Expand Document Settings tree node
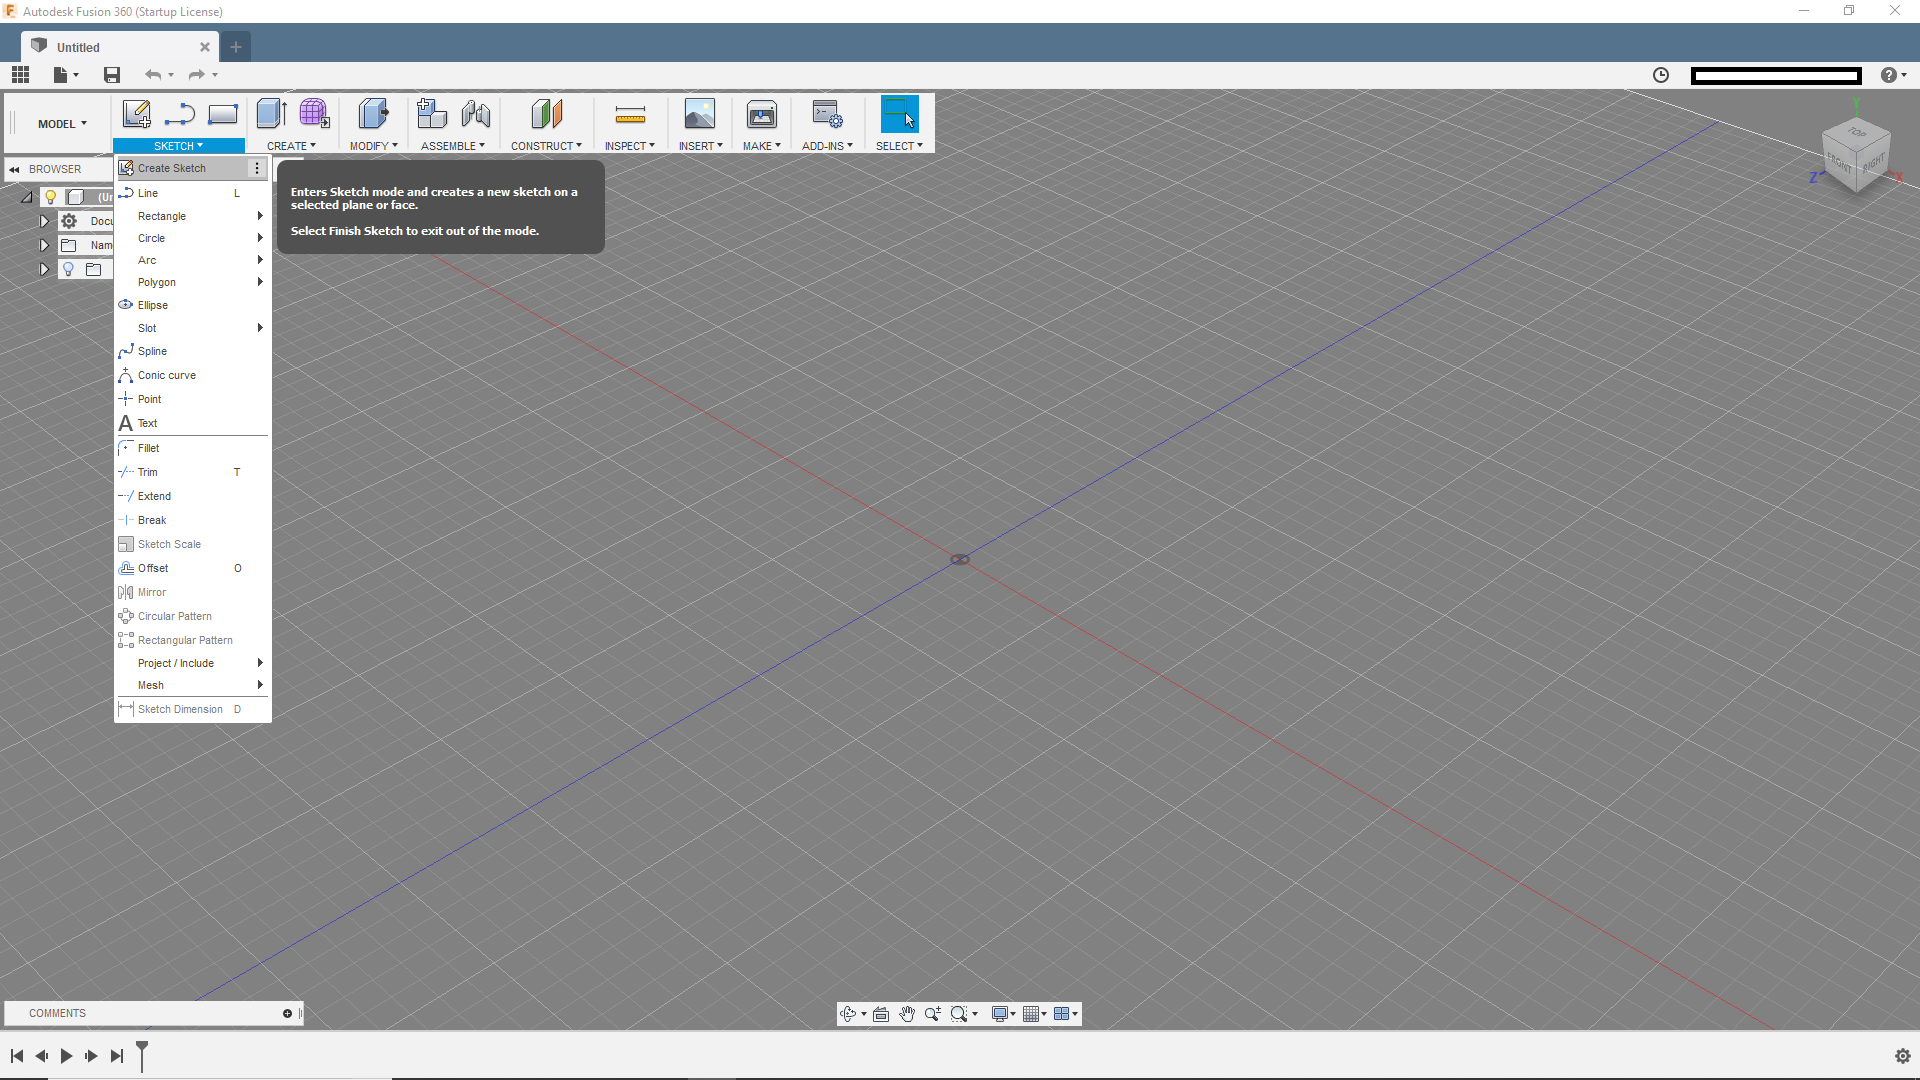The image size is (1920, 1080). 44,221
